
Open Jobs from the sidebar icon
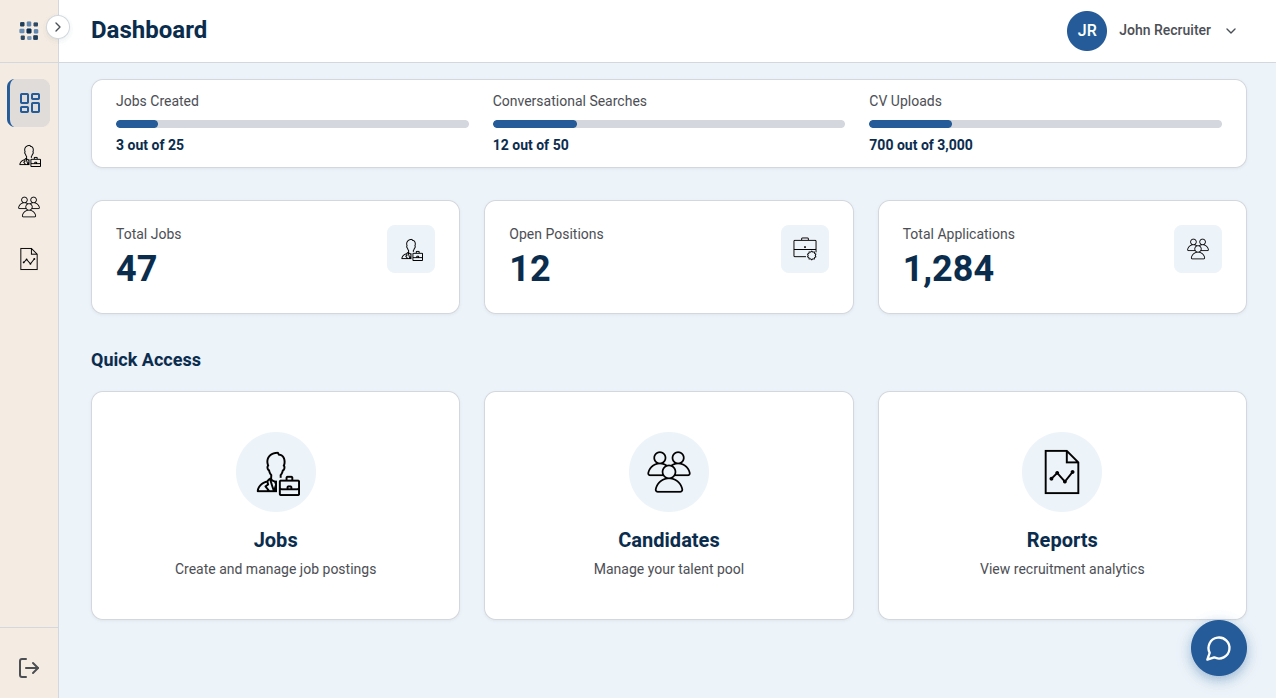coord(29,155)
